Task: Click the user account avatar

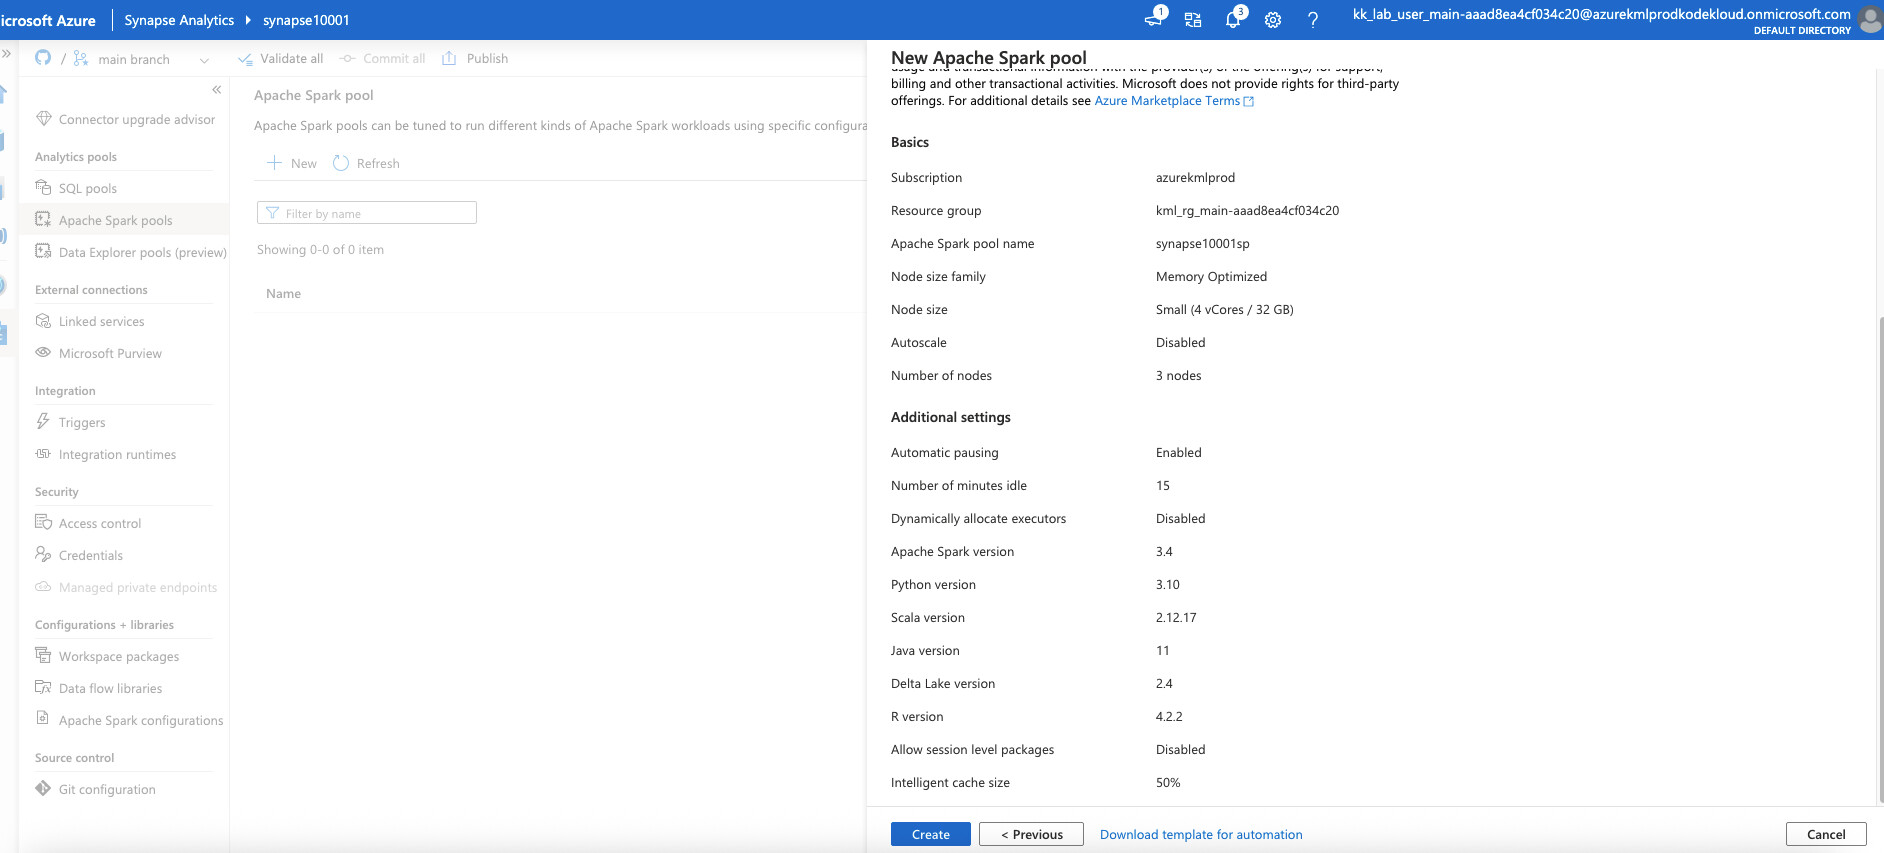Action: tap(1871, 20)
